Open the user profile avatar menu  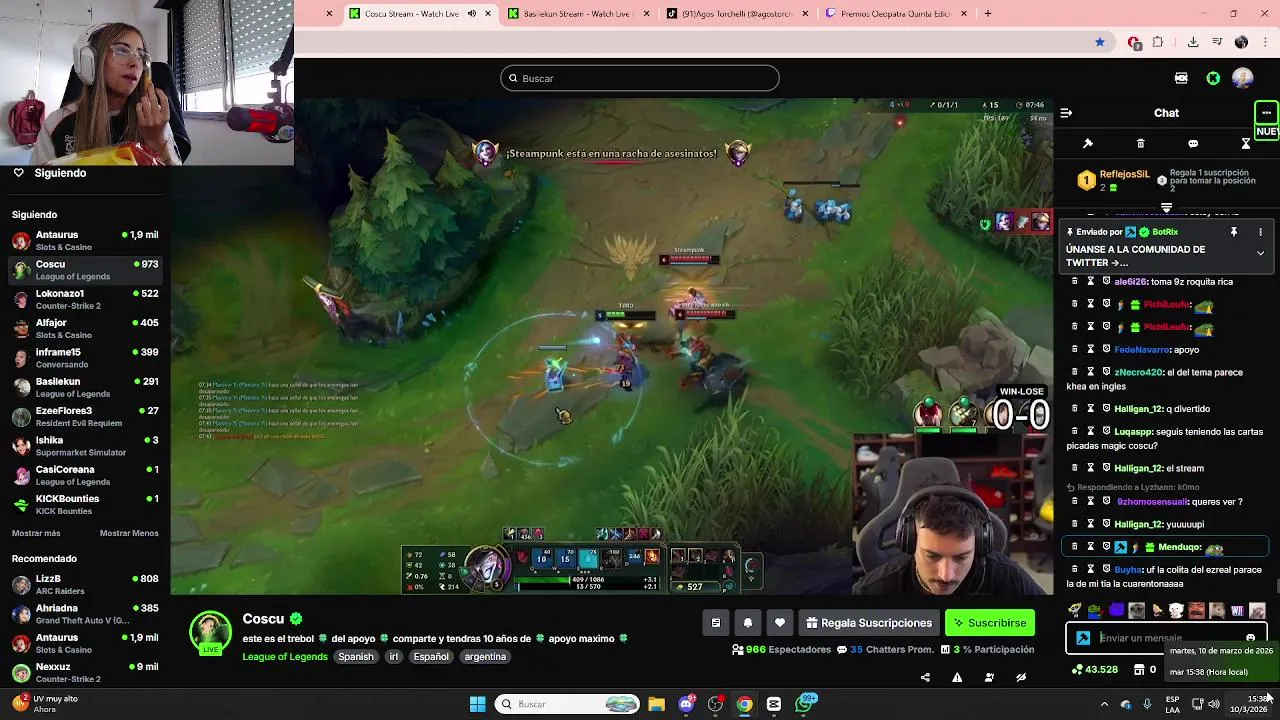pyautogui.click(x=1243, y=78)
